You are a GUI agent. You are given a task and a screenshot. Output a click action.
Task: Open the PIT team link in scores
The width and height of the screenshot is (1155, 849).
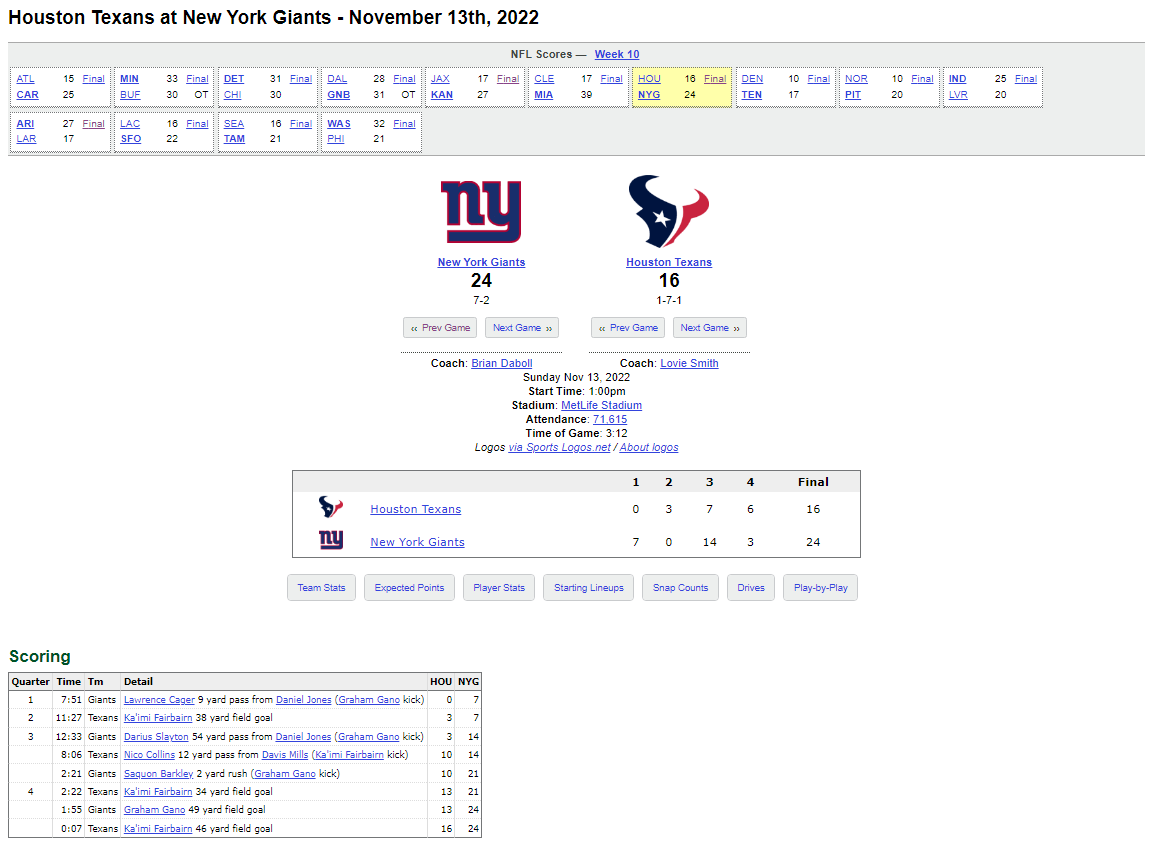(x=853, y=94)
